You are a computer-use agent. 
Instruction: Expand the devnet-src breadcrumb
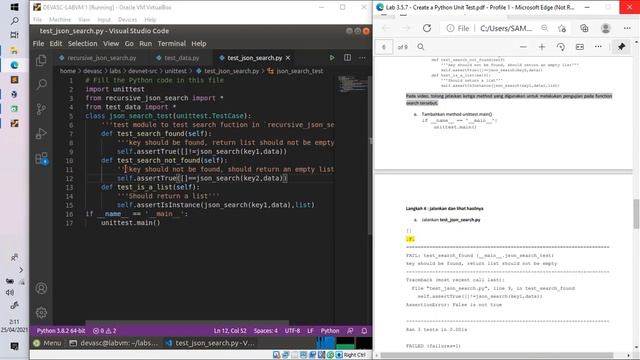[x=142, y=71]
